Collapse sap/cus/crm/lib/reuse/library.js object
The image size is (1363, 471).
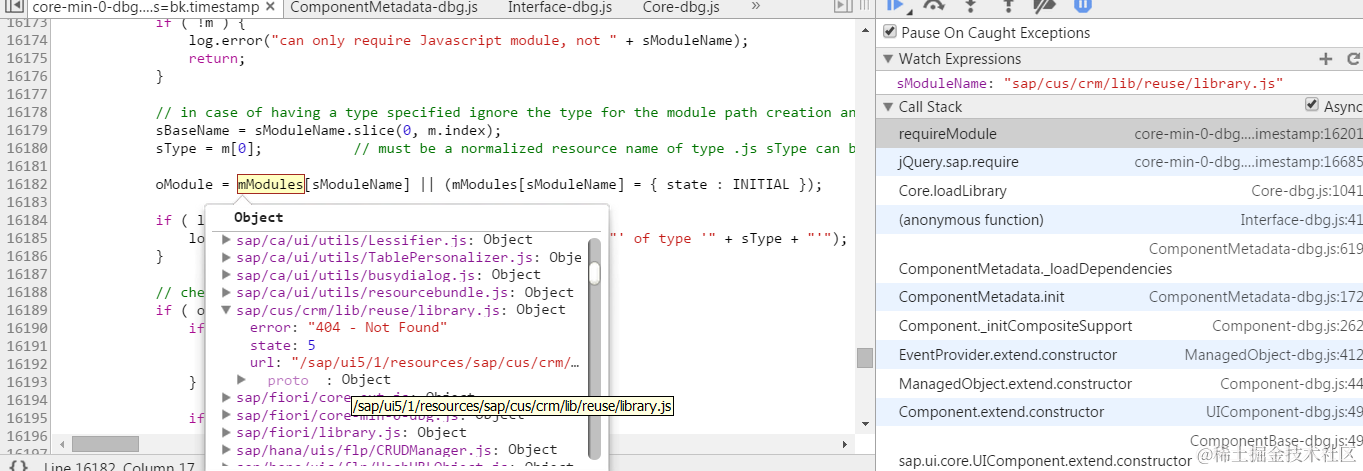pyautogui.click(x=227, y=310)
